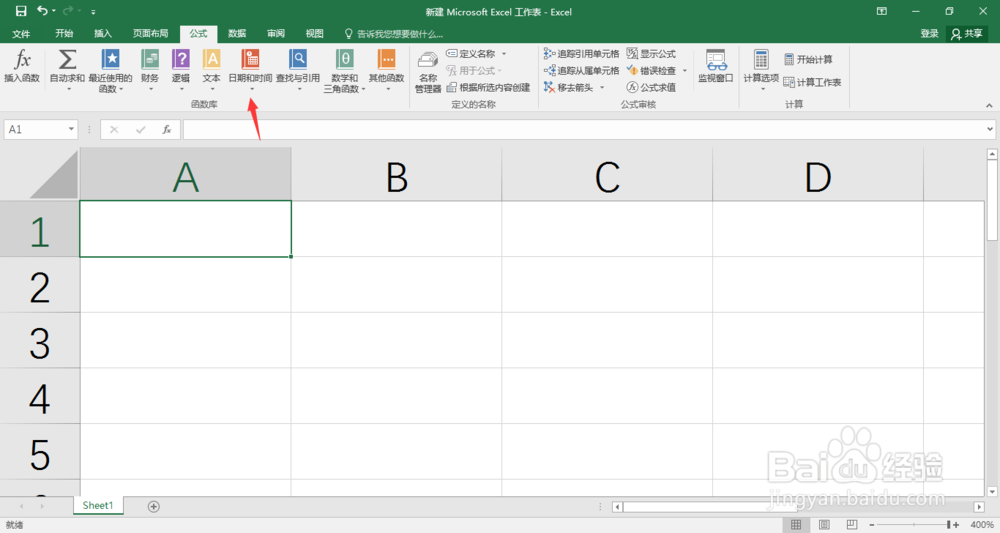
Task: Switch to the Home (开始) tab
Action: [x=64, y=34]
